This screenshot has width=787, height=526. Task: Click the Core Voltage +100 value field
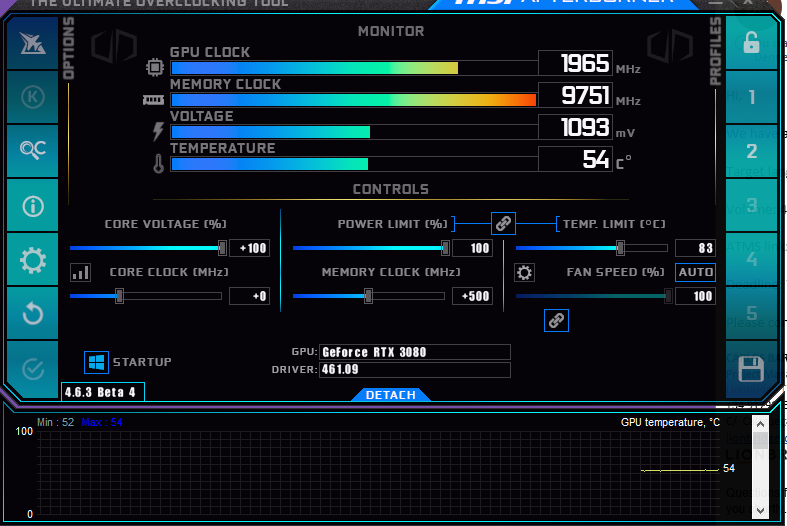[249, 248]
